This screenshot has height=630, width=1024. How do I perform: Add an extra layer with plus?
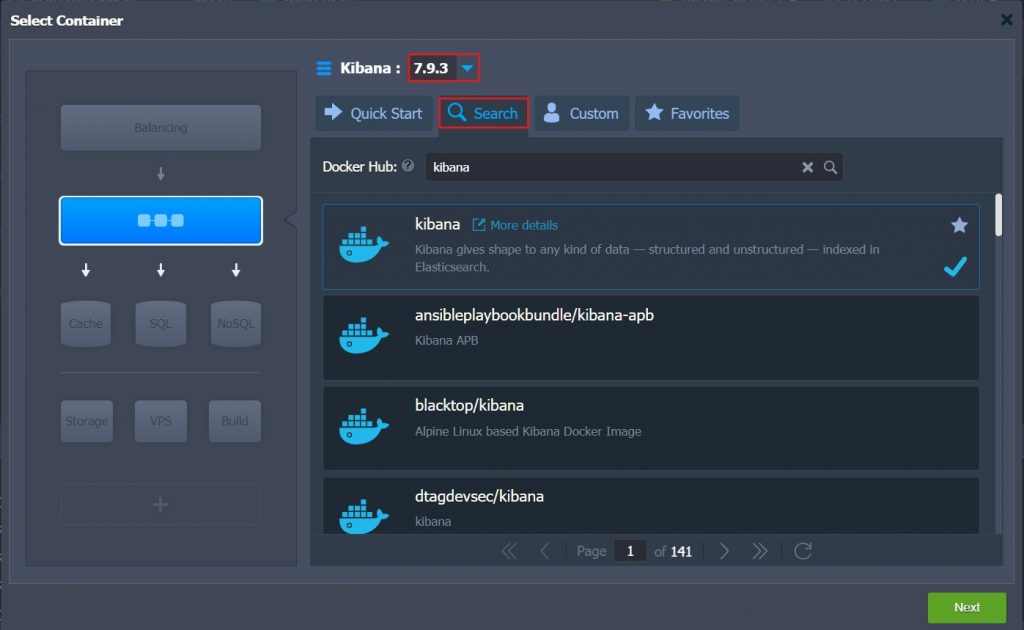point(161,505)
